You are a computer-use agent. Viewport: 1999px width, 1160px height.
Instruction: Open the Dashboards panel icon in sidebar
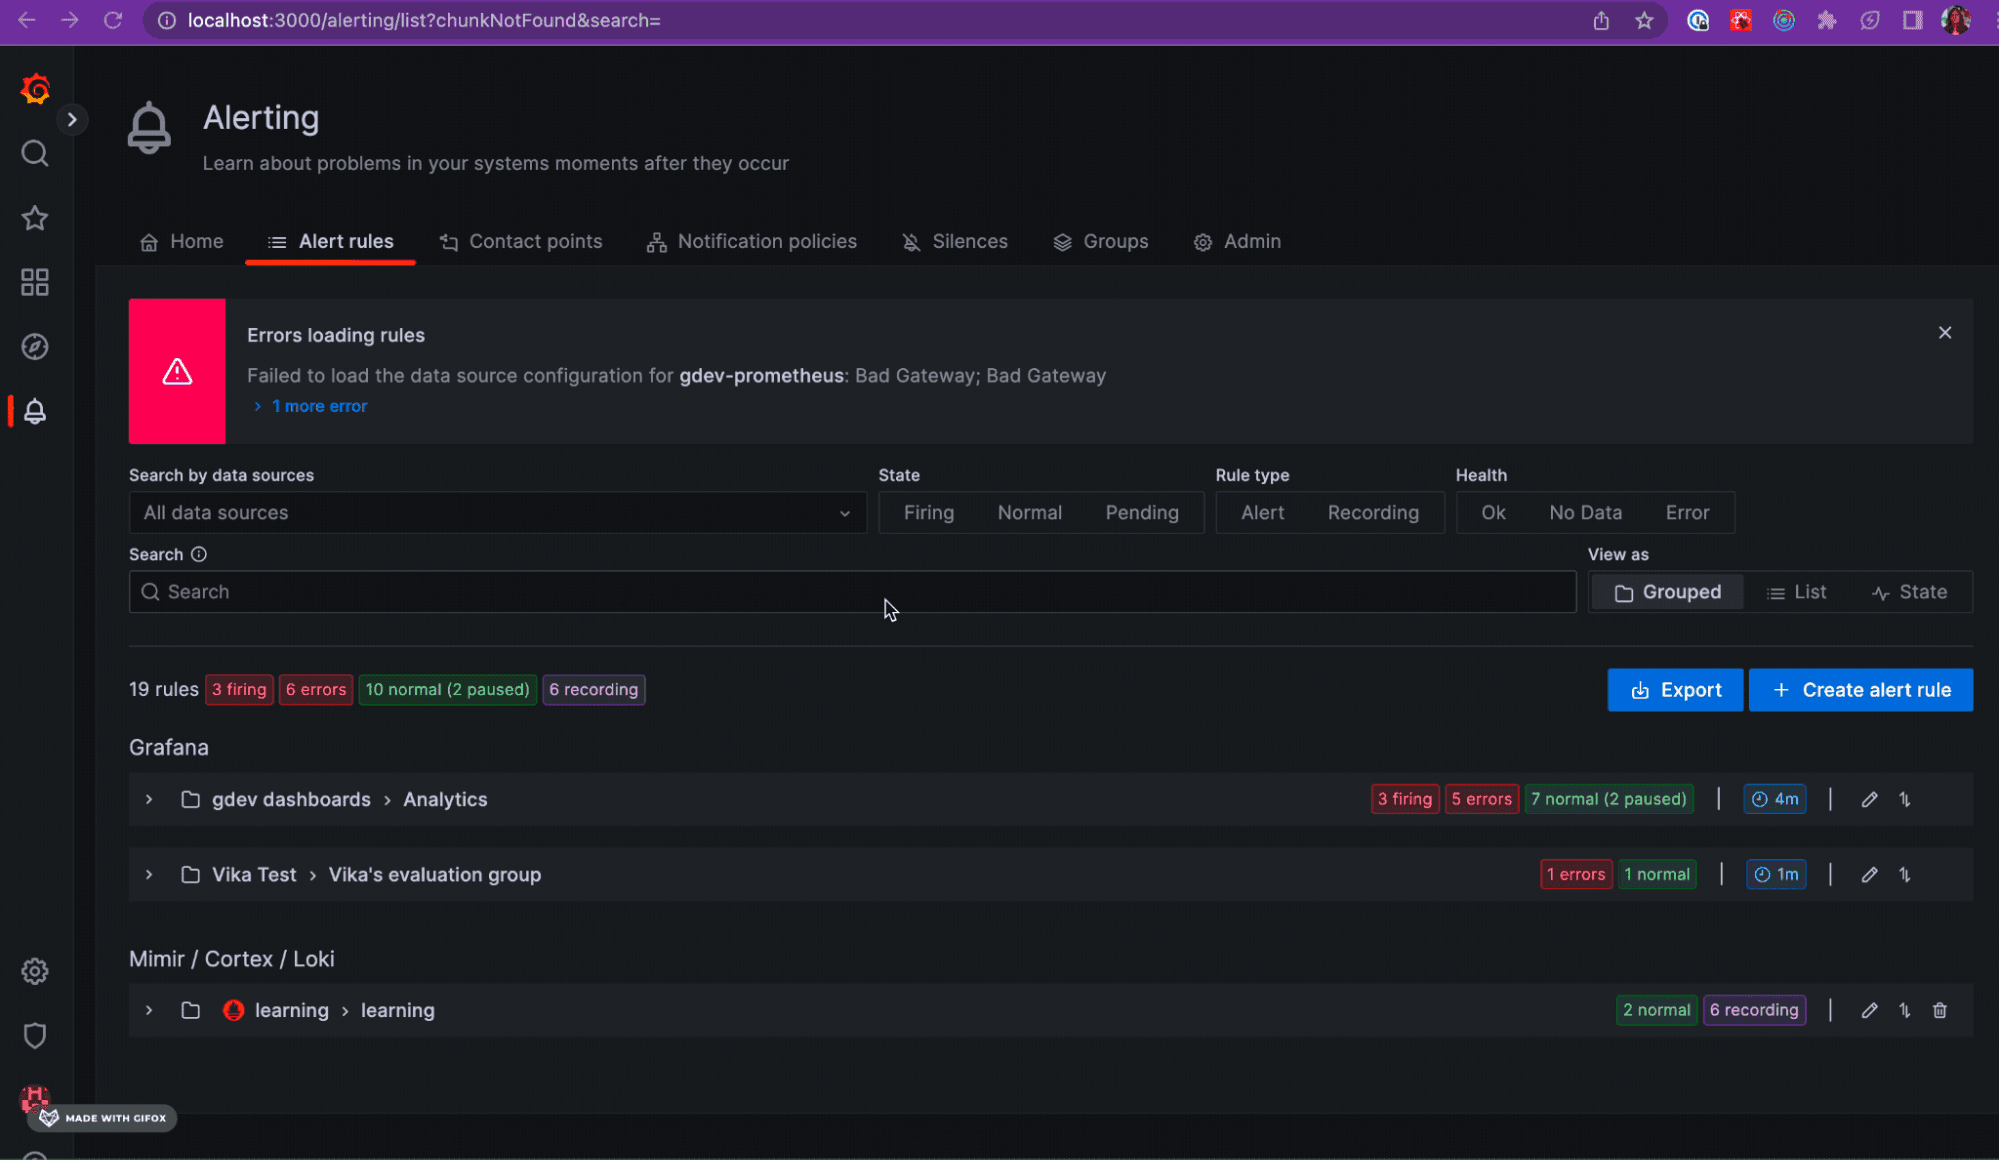point(35,282)
